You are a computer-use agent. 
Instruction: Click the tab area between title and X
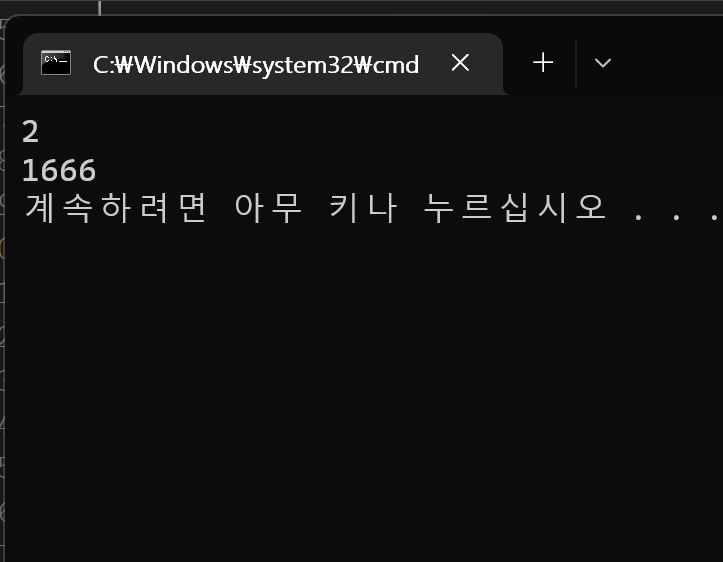point(434,64)
